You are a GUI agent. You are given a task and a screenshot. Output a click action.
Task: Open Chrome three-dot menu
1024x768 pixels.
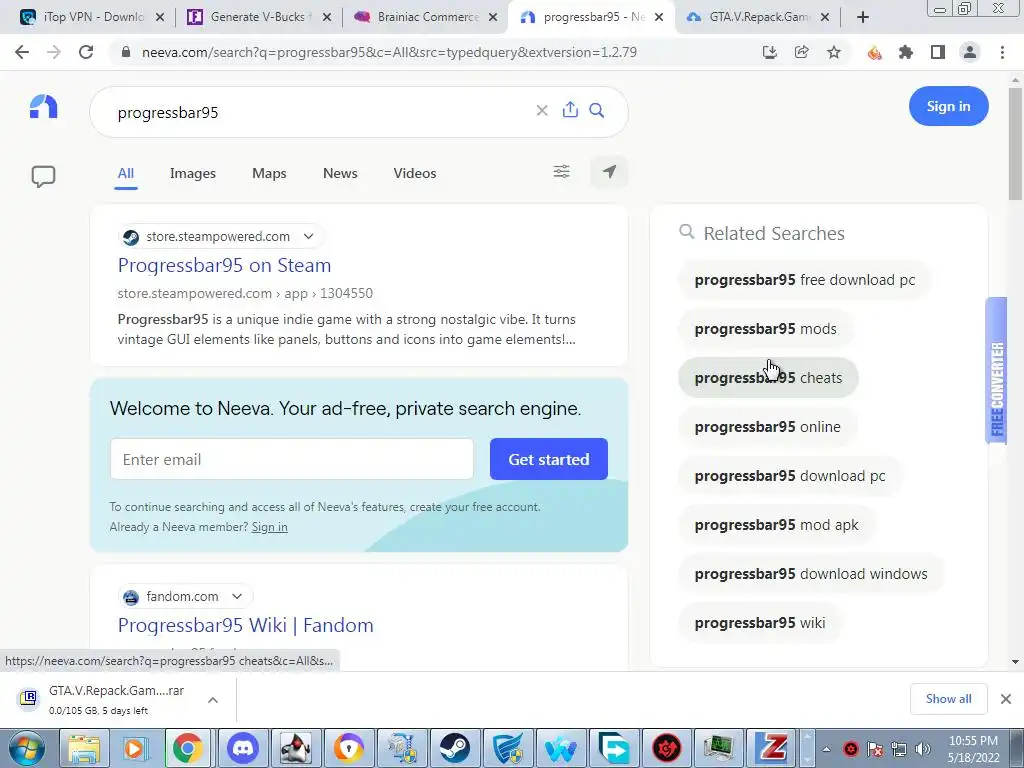click(x=1002, y=52)
